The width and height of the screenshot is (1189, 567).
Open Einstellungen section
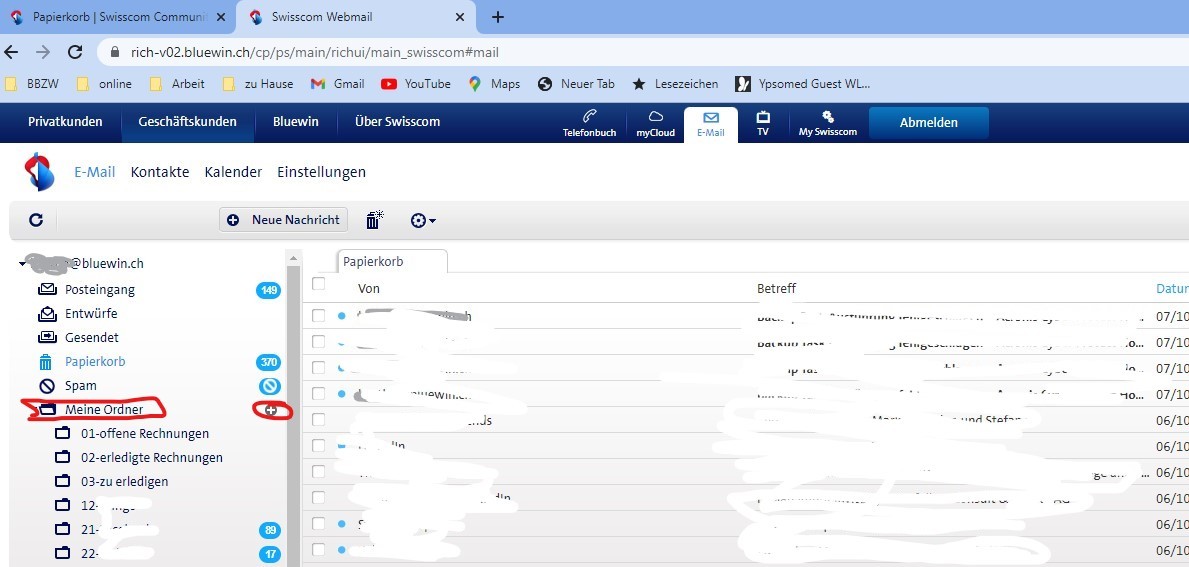click(322, 172)
